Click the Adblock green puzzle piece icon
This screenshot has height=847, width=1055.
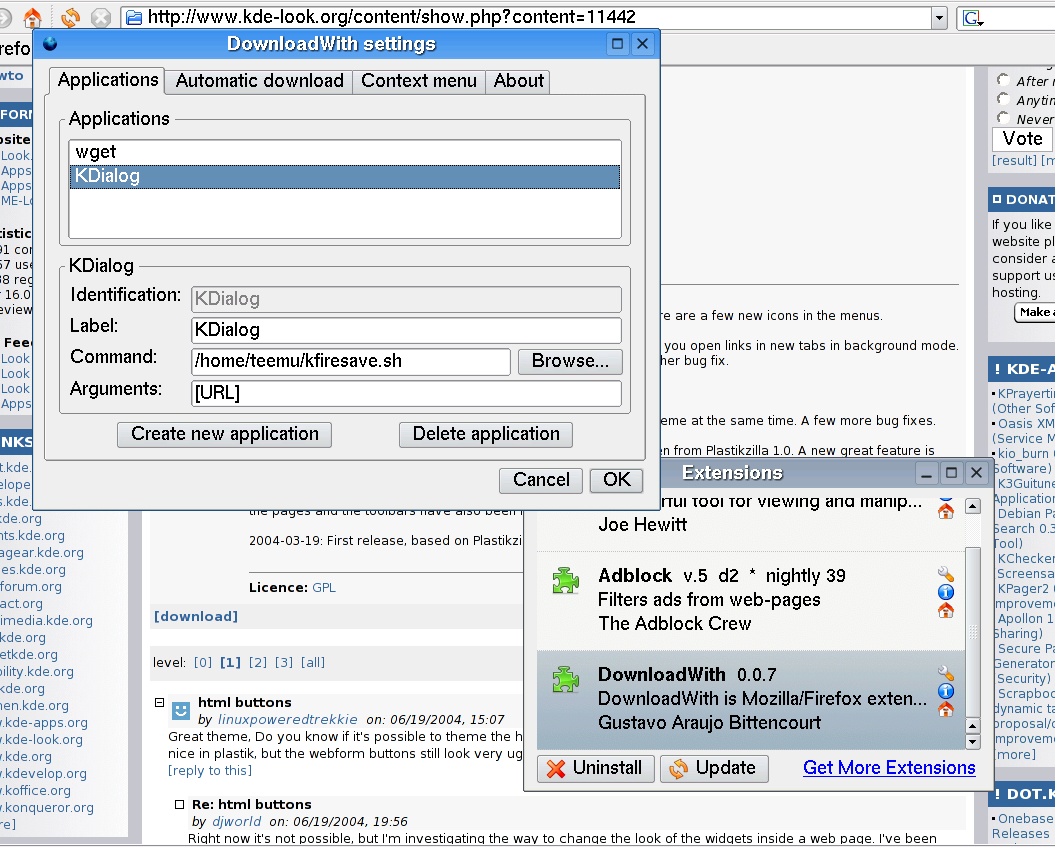(x=565, y=580)
